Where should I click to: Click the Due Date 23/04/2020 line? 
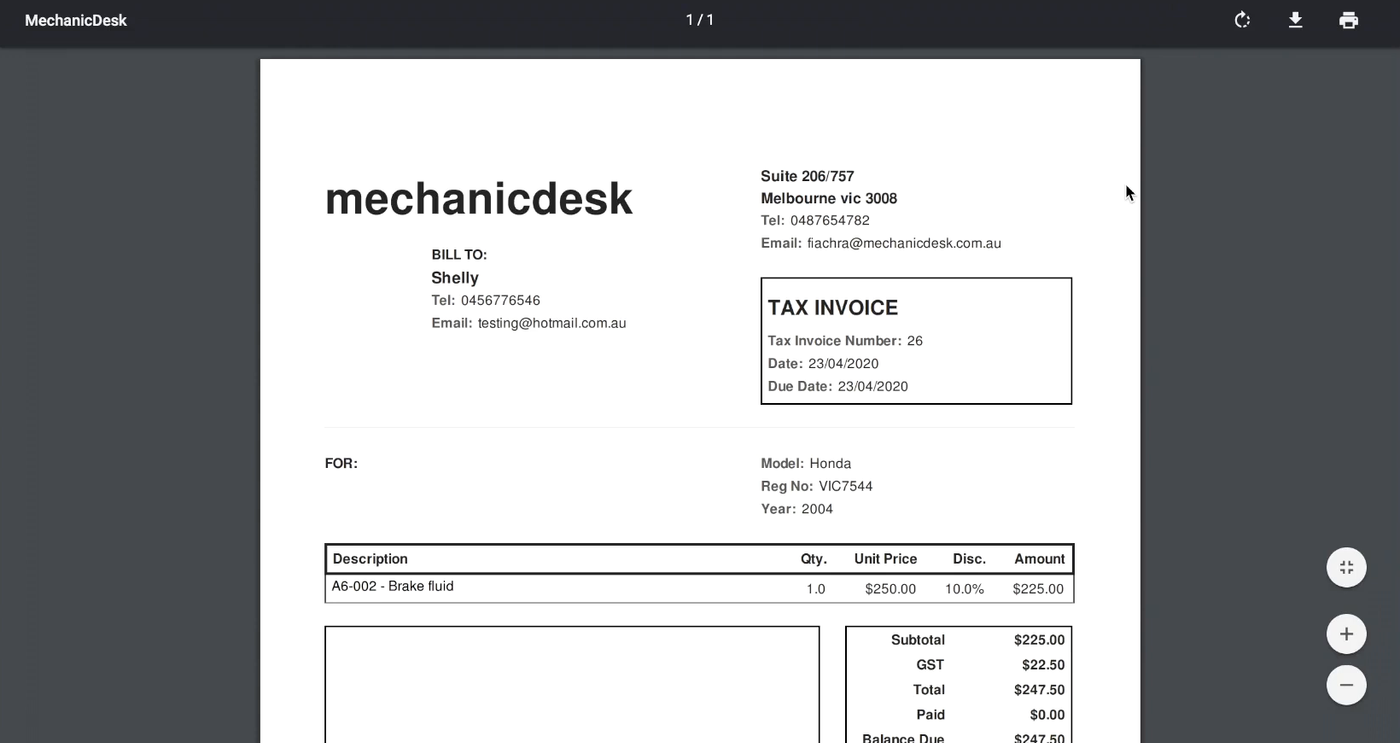pos(838,386)
